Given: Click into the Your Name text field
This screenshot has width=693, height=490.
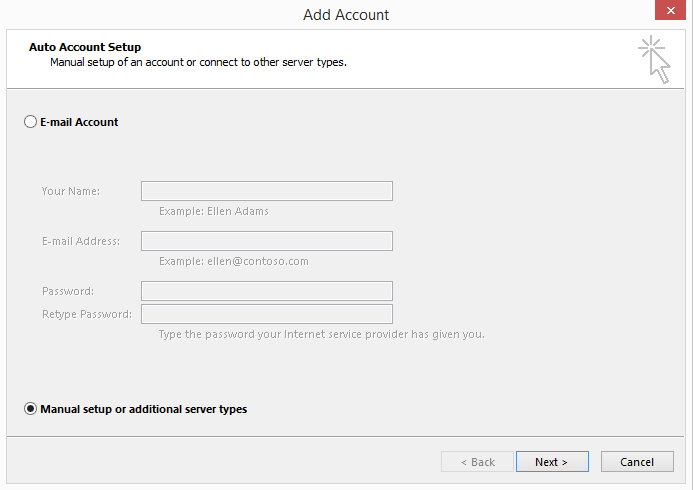Looking at the screenshot, I should tap(267, 191).
